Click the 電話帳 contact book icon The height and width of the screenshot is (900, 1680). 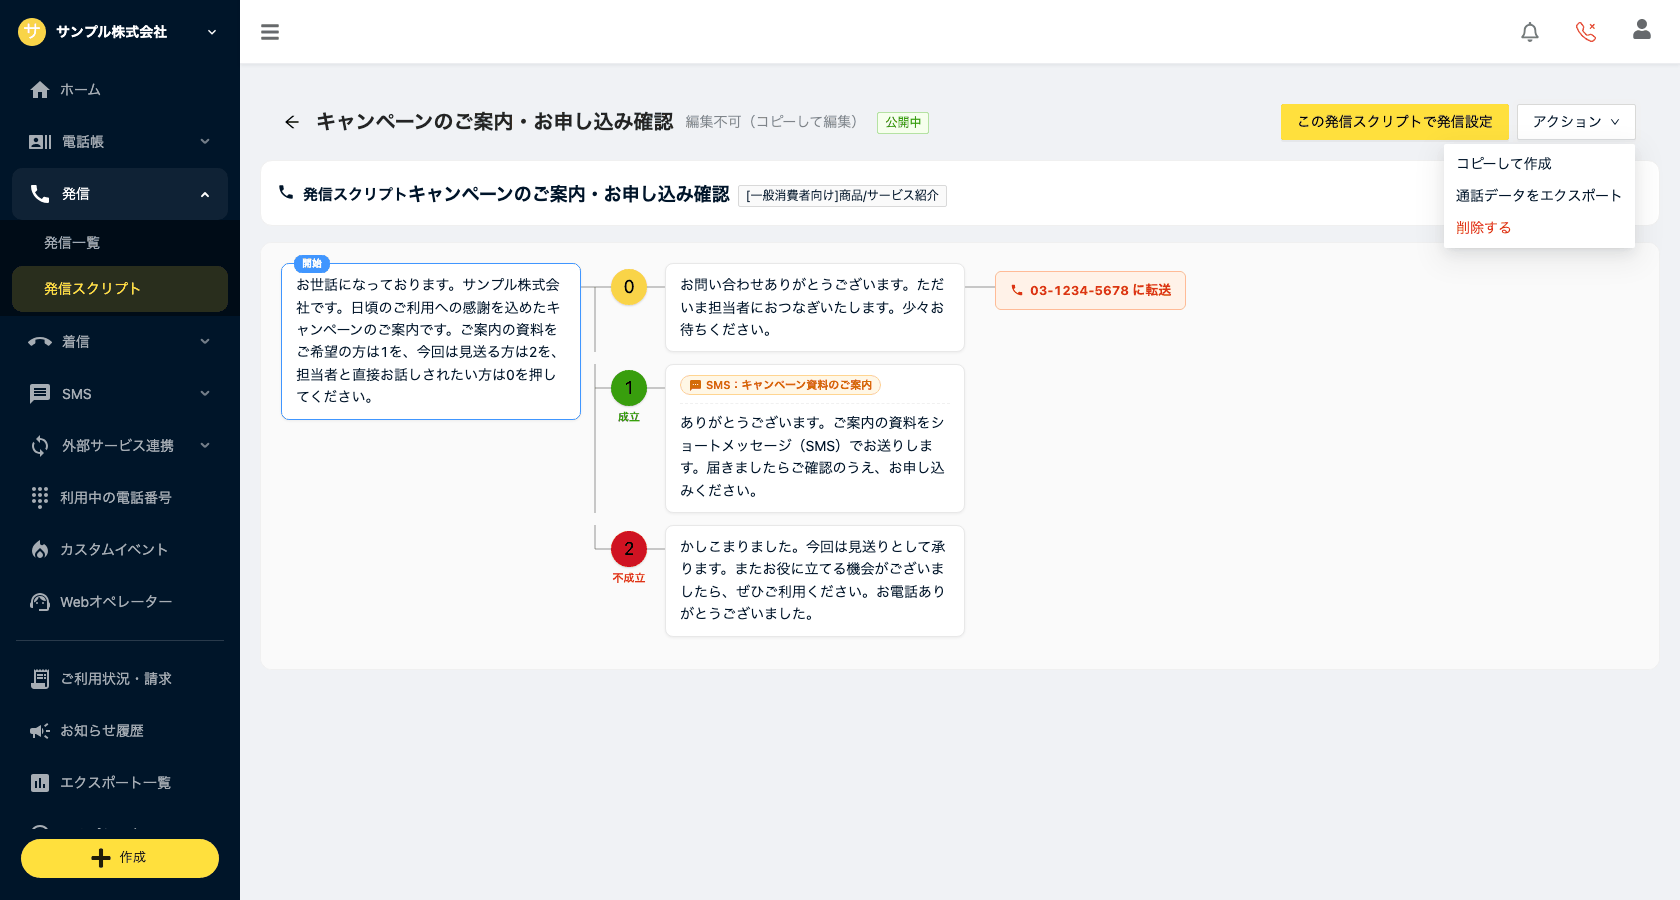[40, 142]
